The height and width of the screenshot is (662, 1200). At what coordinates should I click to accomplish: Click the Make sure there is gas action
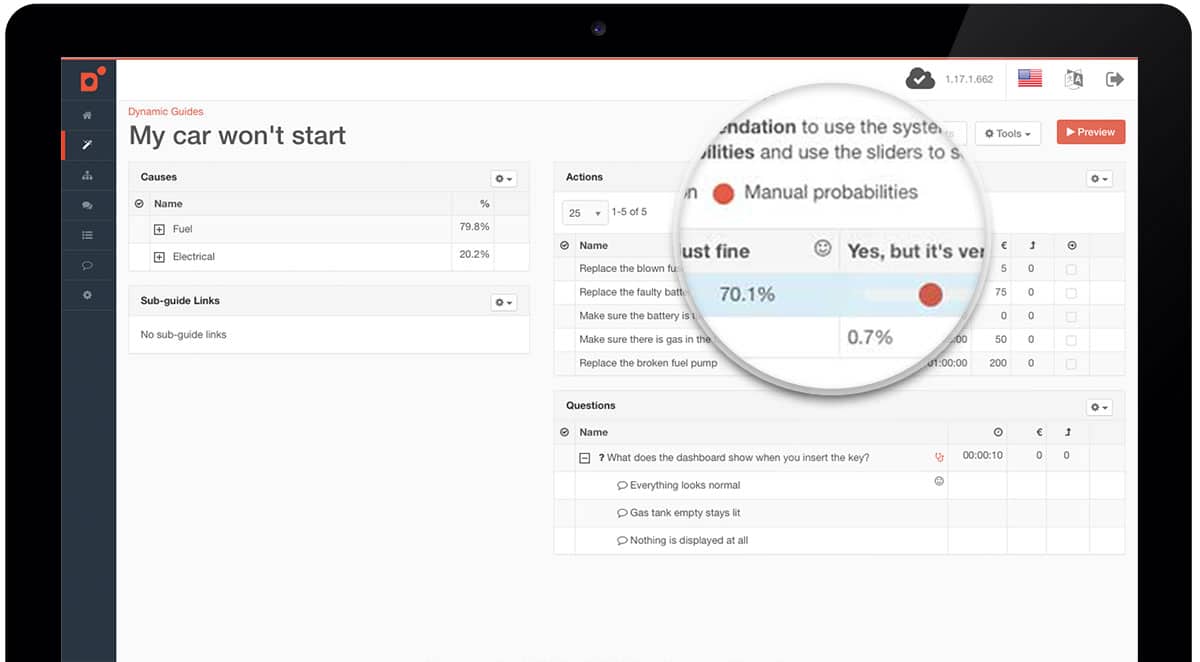pos(645,340)
